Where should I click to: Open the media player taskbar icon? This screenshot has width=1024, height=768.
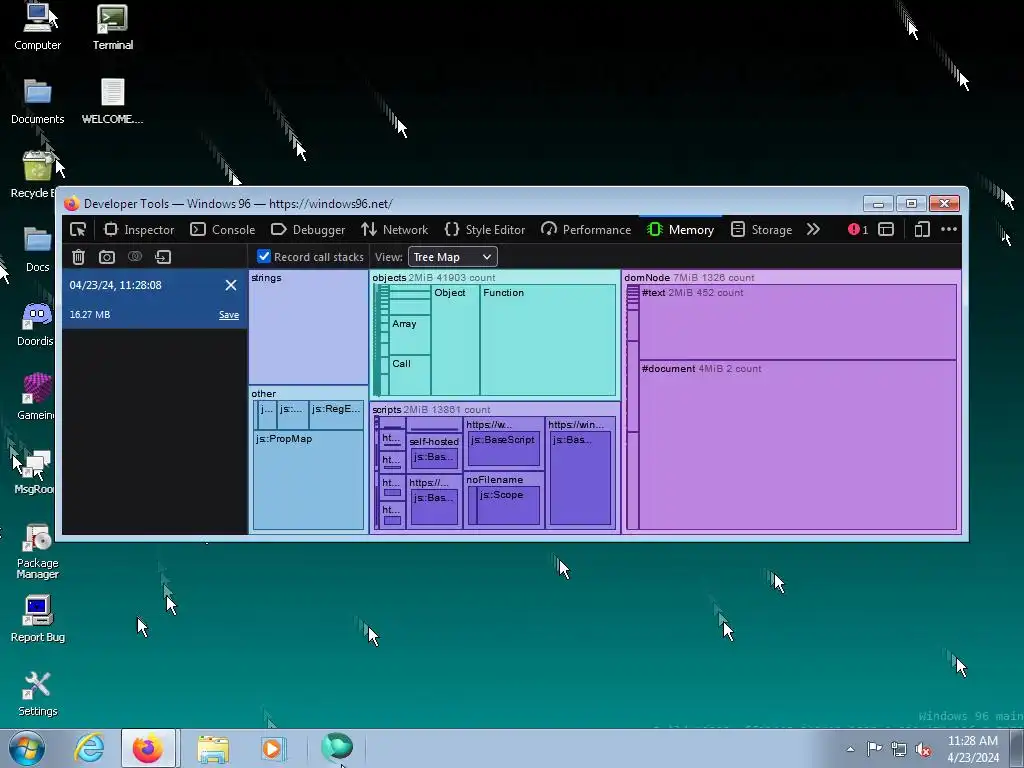[272, 748]
